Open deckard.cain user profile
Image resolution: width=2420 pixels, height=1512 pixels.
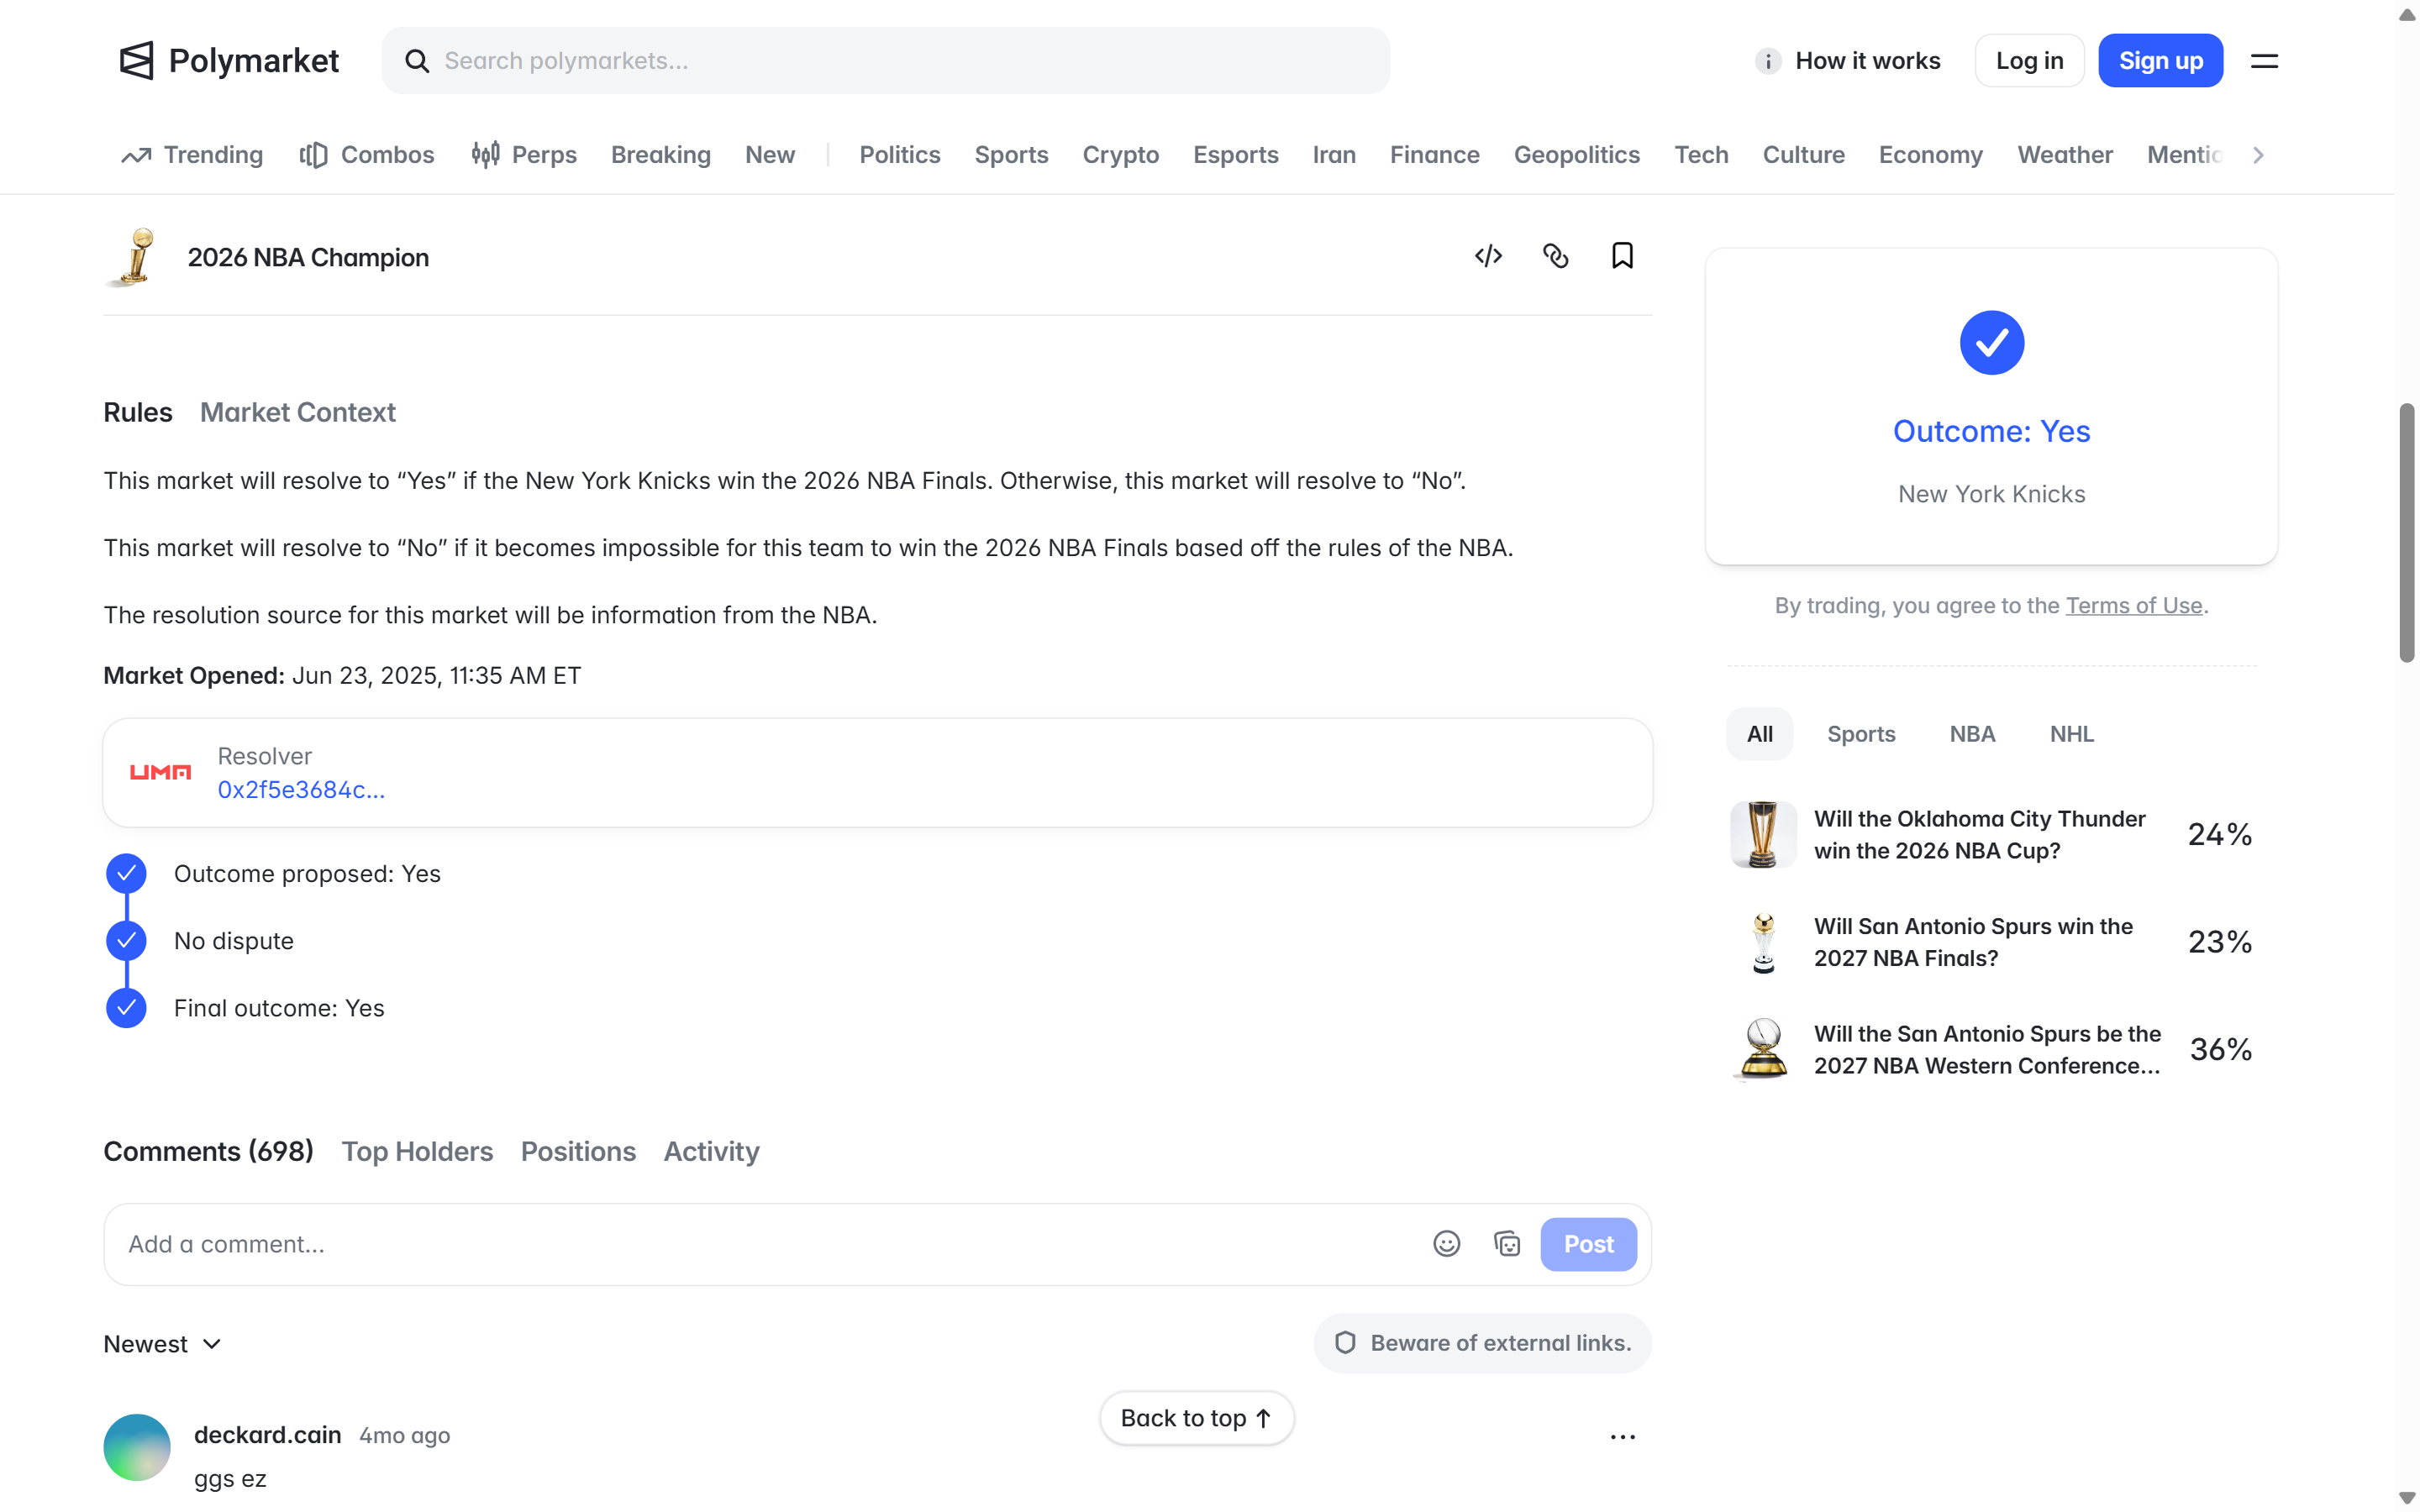point(267,1435)
